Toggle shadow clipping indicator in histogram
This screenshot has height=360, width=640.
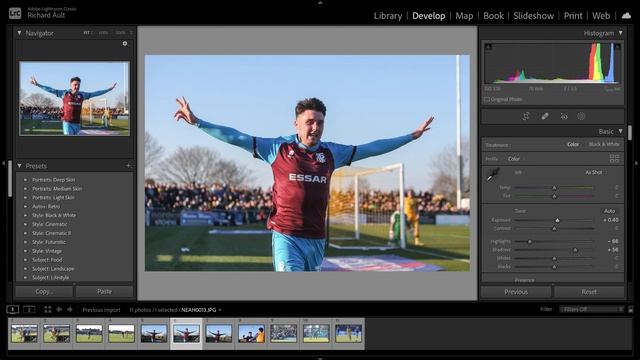(488, 47)
